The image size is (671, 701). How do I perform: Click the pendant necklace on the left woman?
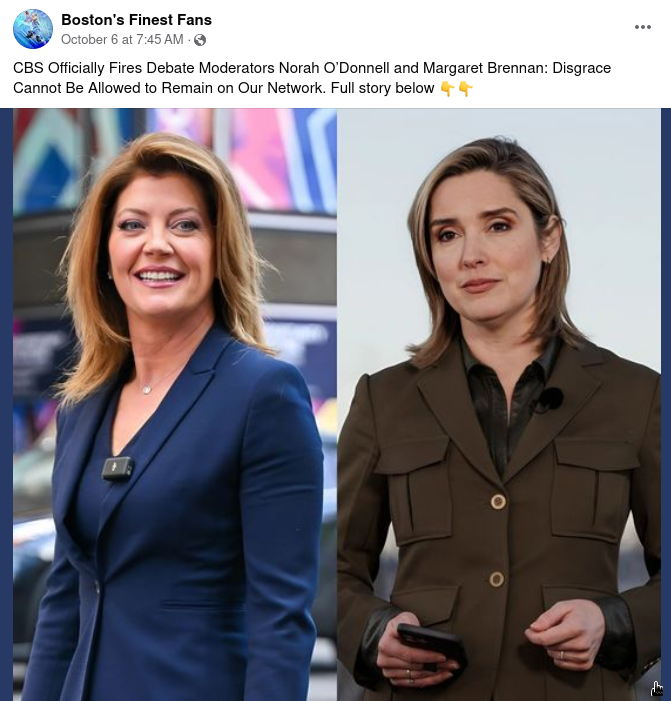146,390
